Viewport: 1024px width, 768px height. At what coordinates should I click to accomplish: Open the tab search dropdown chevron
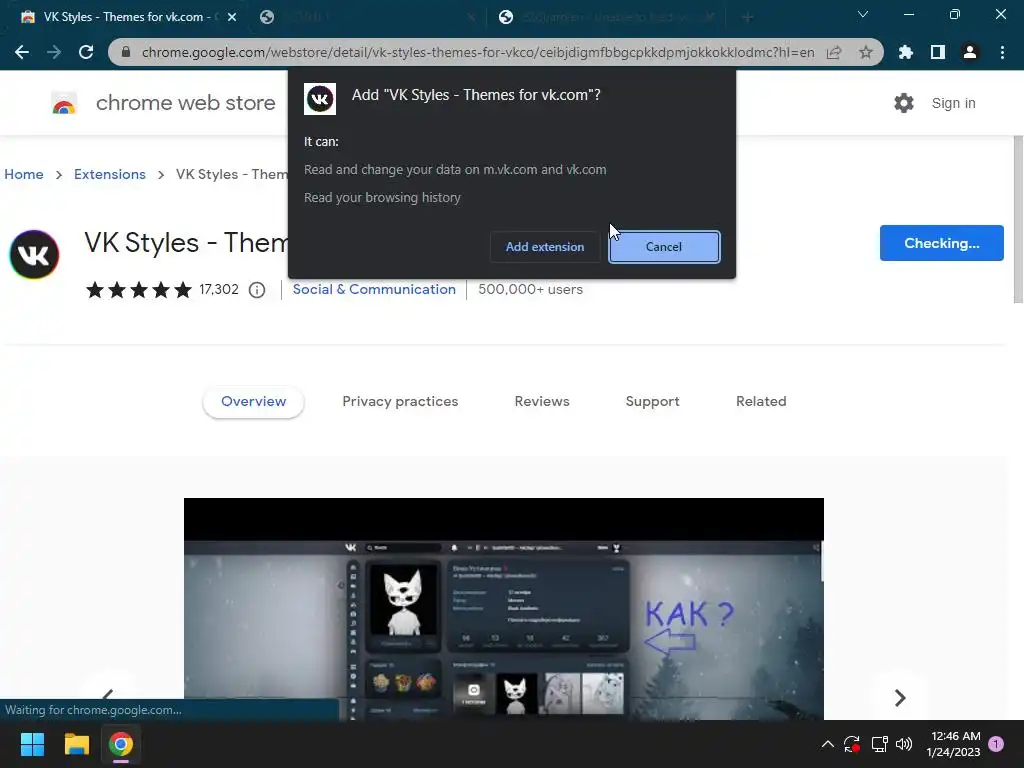pos(863,14)
